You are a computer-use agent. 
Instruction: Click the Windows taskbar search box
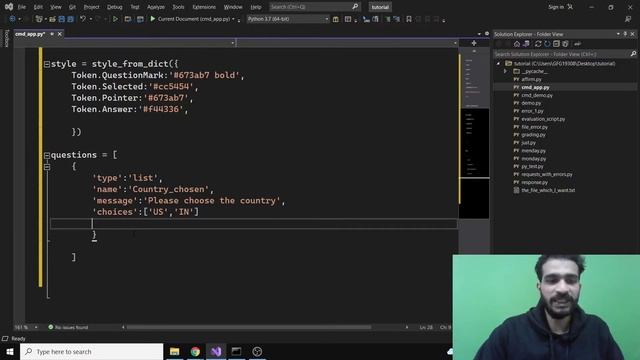[x=91, y=351]
